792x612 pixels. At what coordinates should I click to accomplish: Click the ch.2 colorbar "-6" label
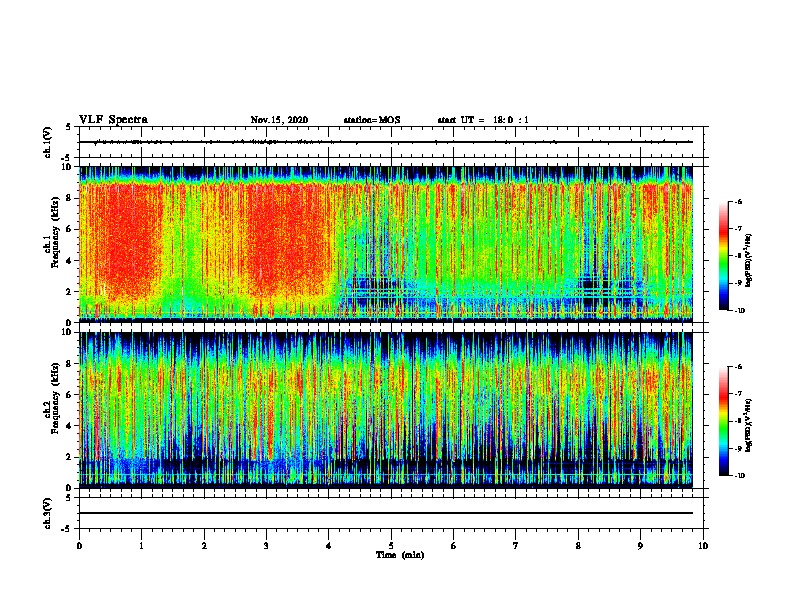pyautogui.click(x=738, y=367)
